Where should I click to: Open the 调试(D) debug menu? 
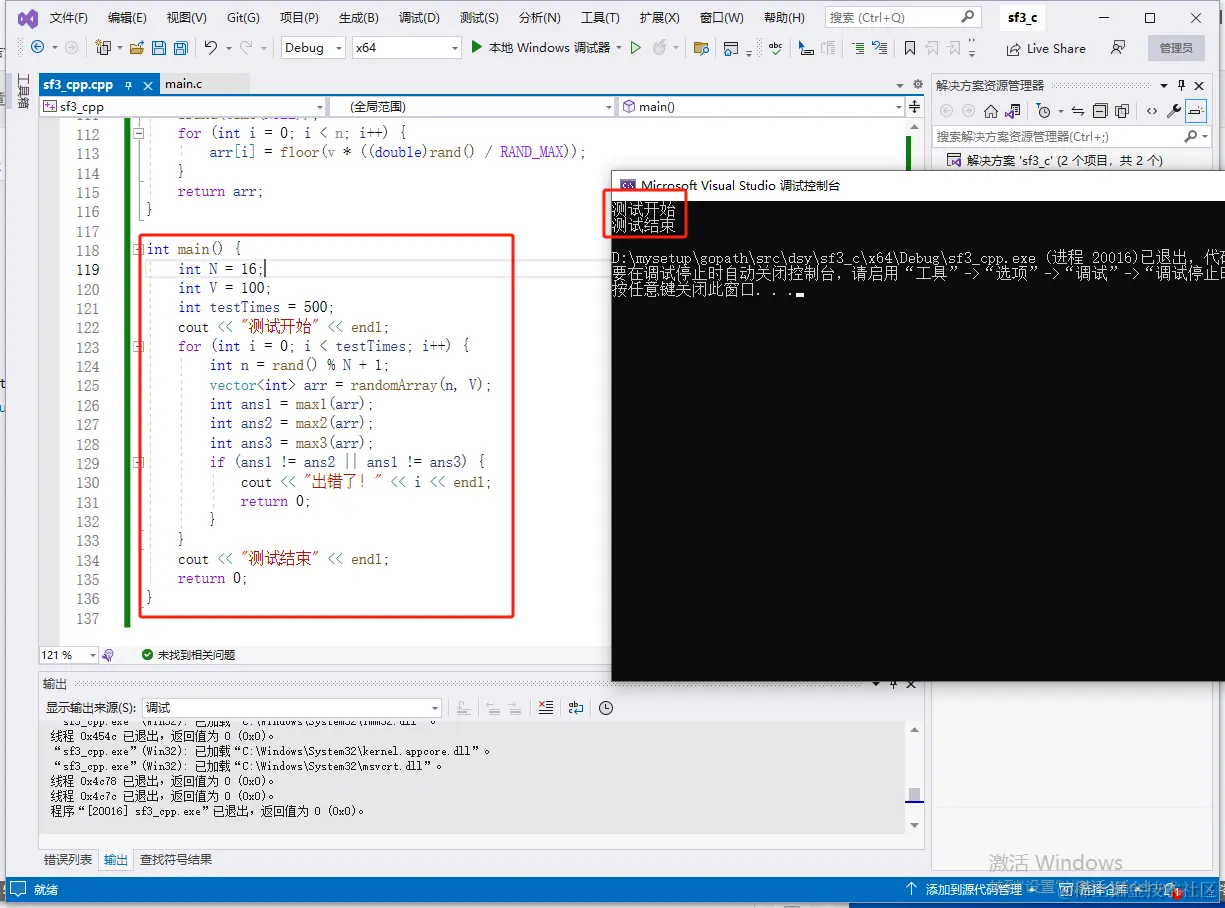click(419, 18)
